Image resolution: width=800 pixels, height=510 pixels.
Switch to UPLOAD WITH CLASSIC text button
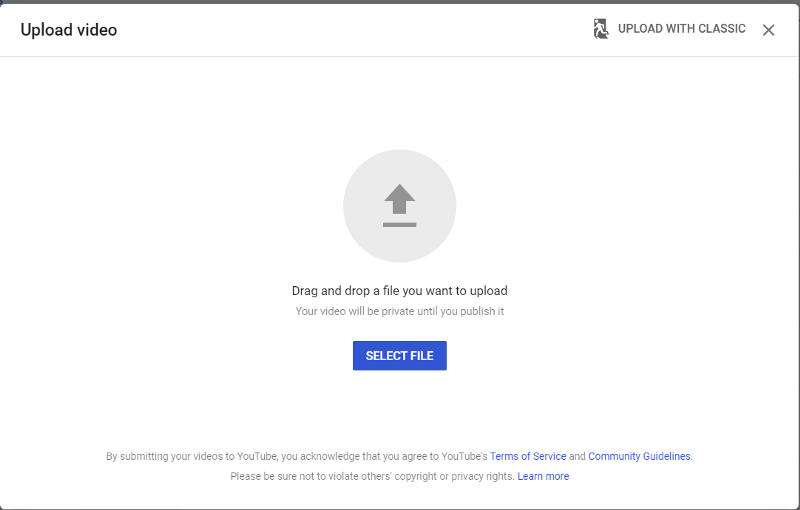pos(682,29)
